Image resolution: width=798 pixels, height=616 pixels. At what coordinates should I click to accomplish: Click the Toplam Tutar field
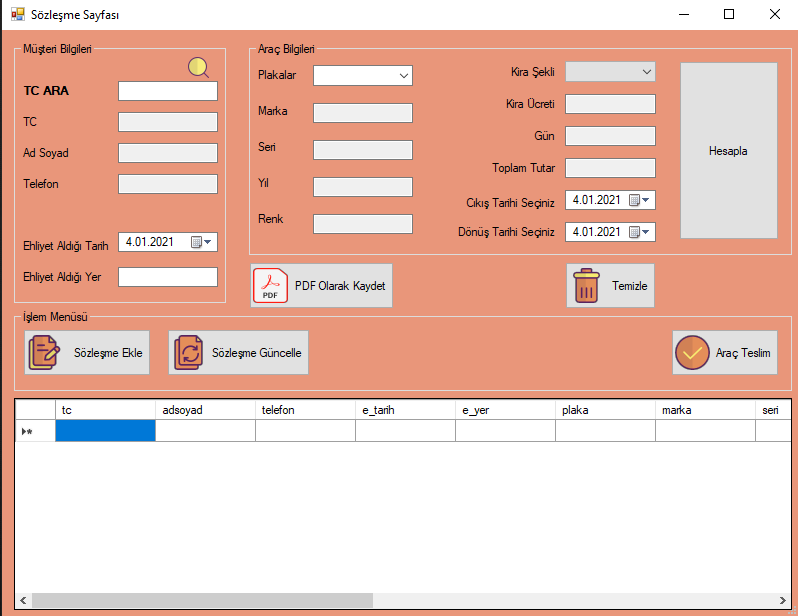[610, 168]
